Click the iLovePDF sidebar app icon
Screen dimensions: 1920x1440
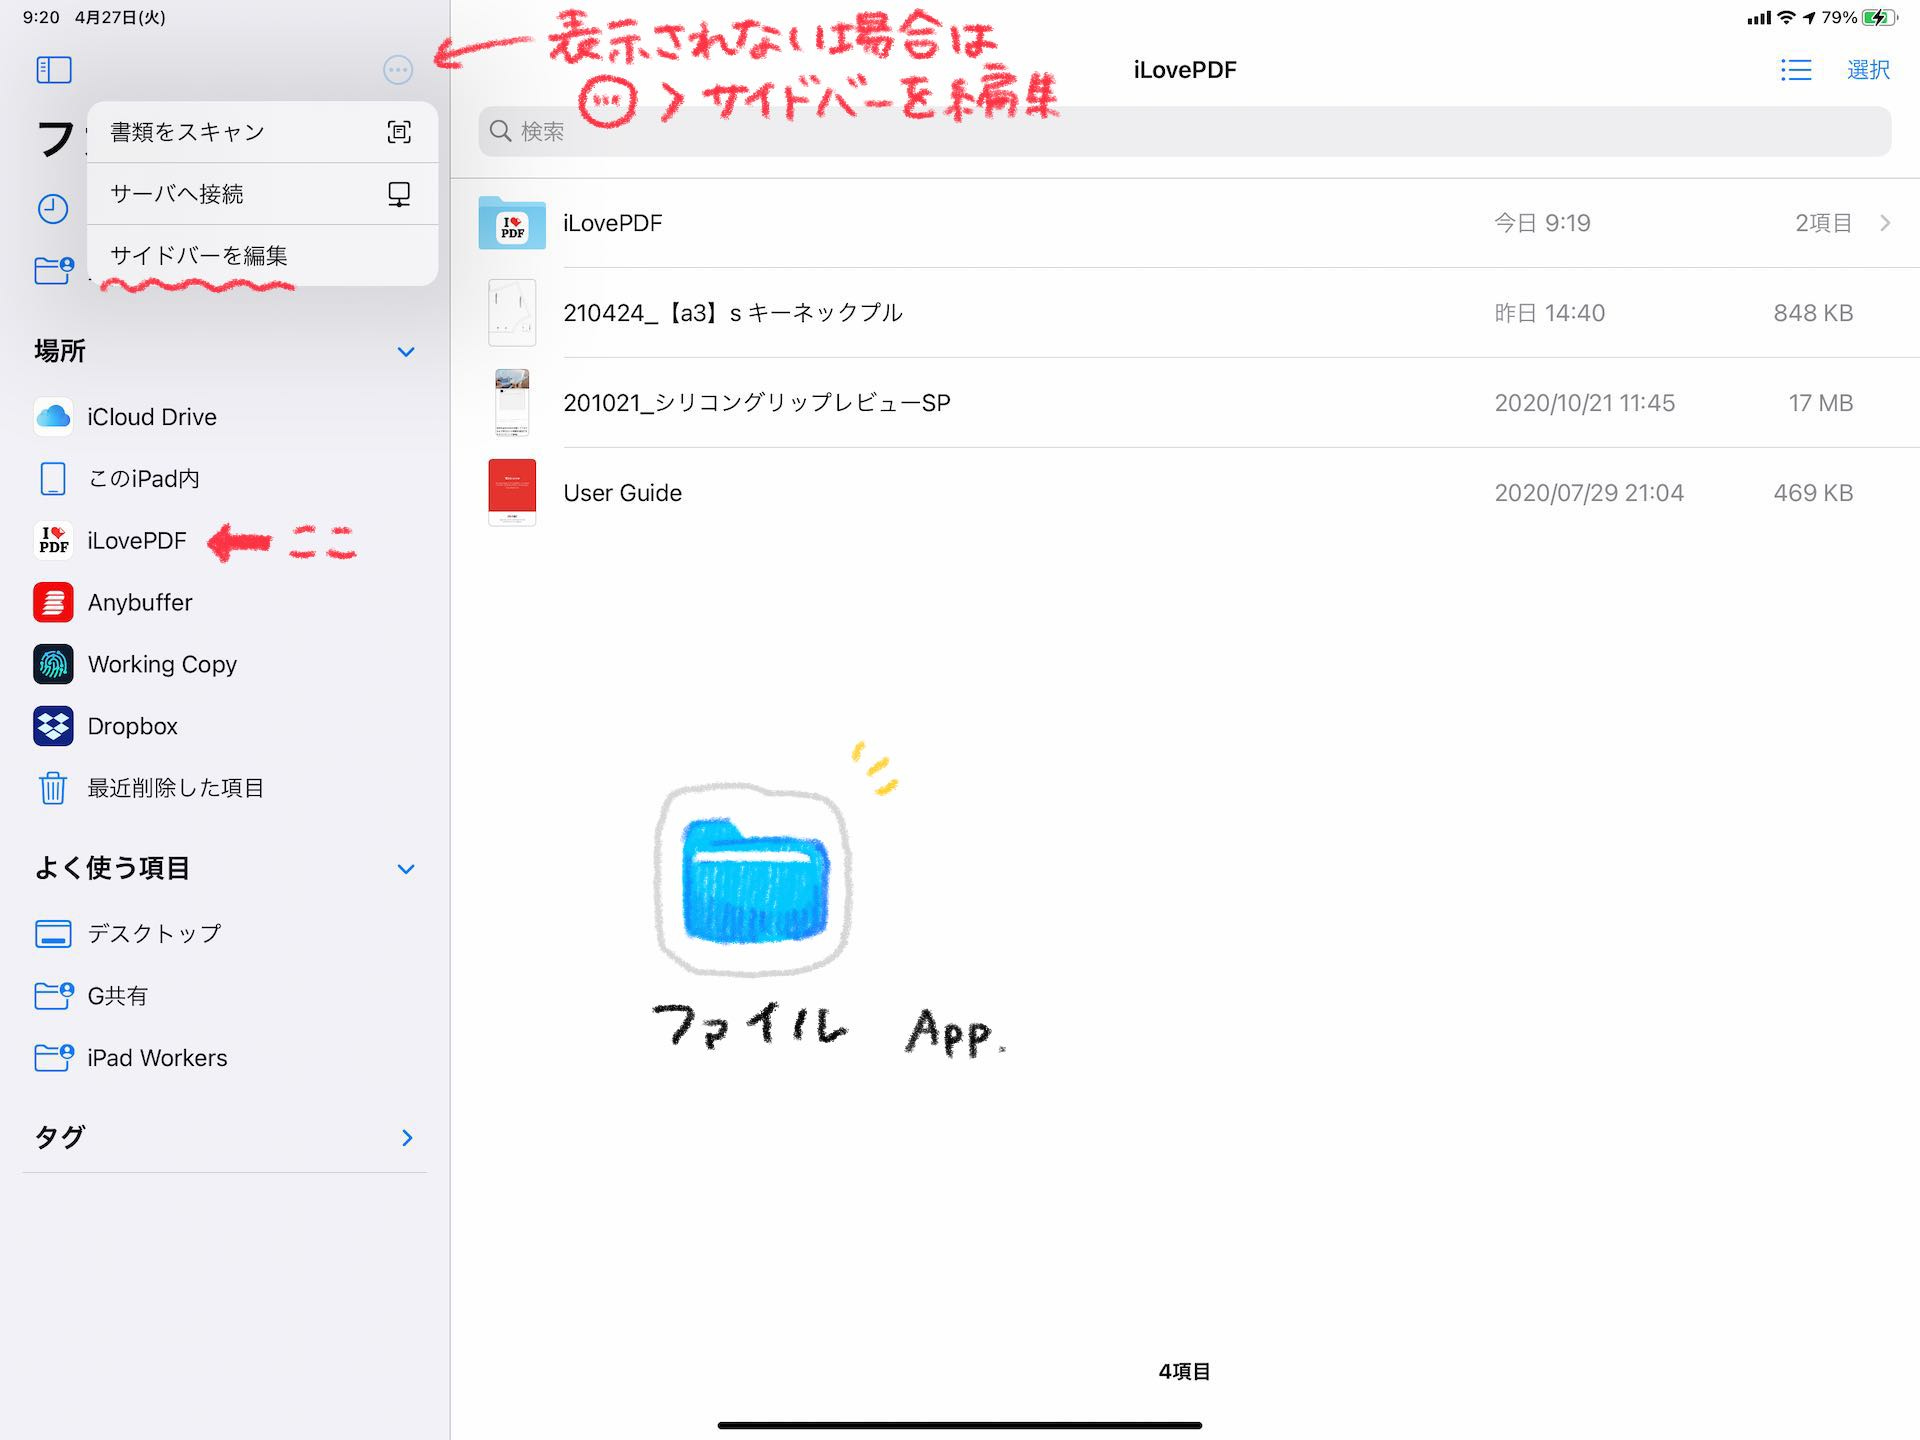(53, 541)
